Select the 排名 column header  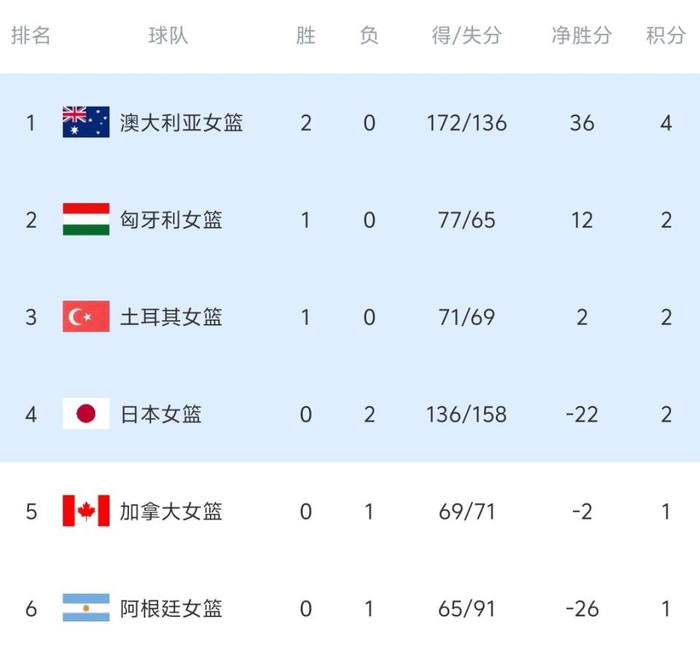pyautogui.click(x=30, y=36)
